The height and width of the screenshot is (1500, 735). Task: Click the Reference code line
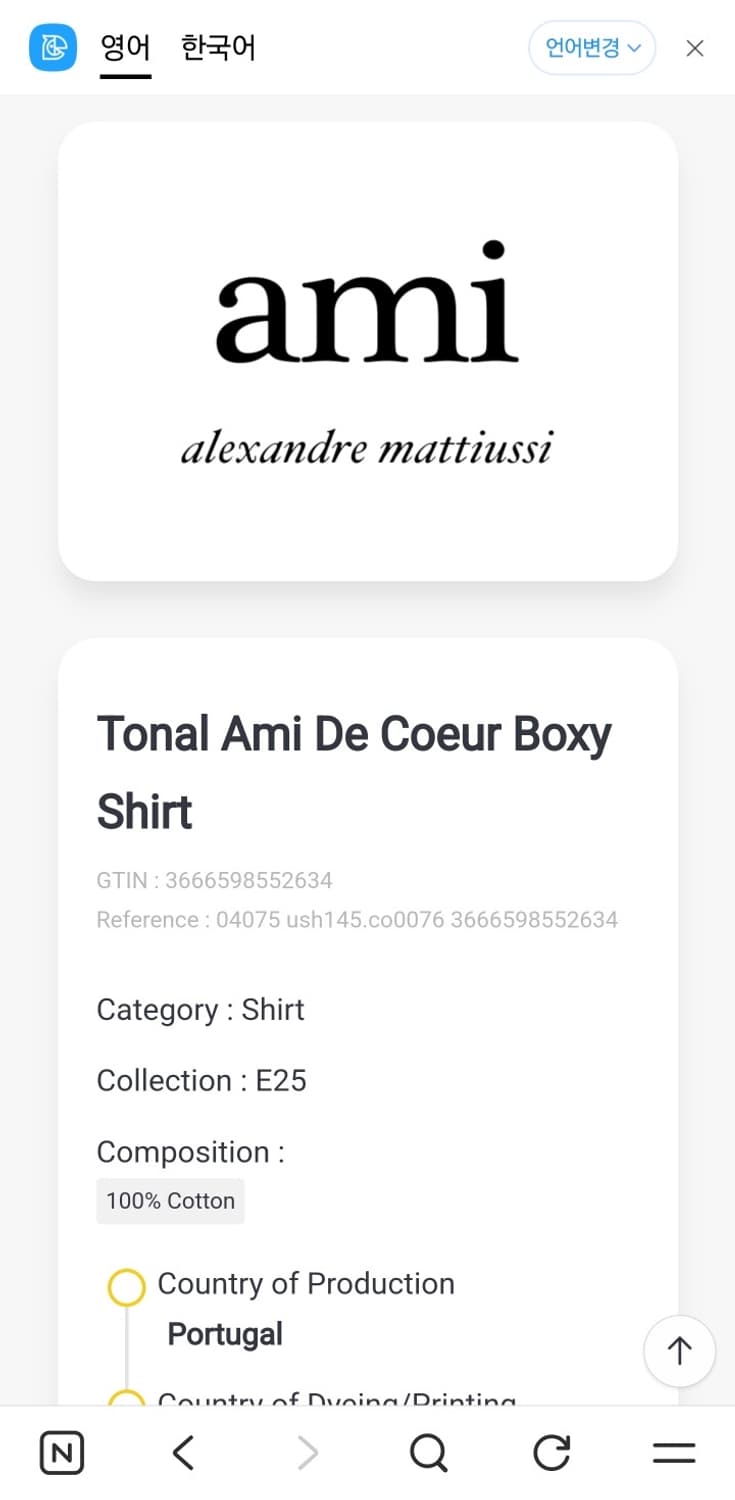pos(357,920)
